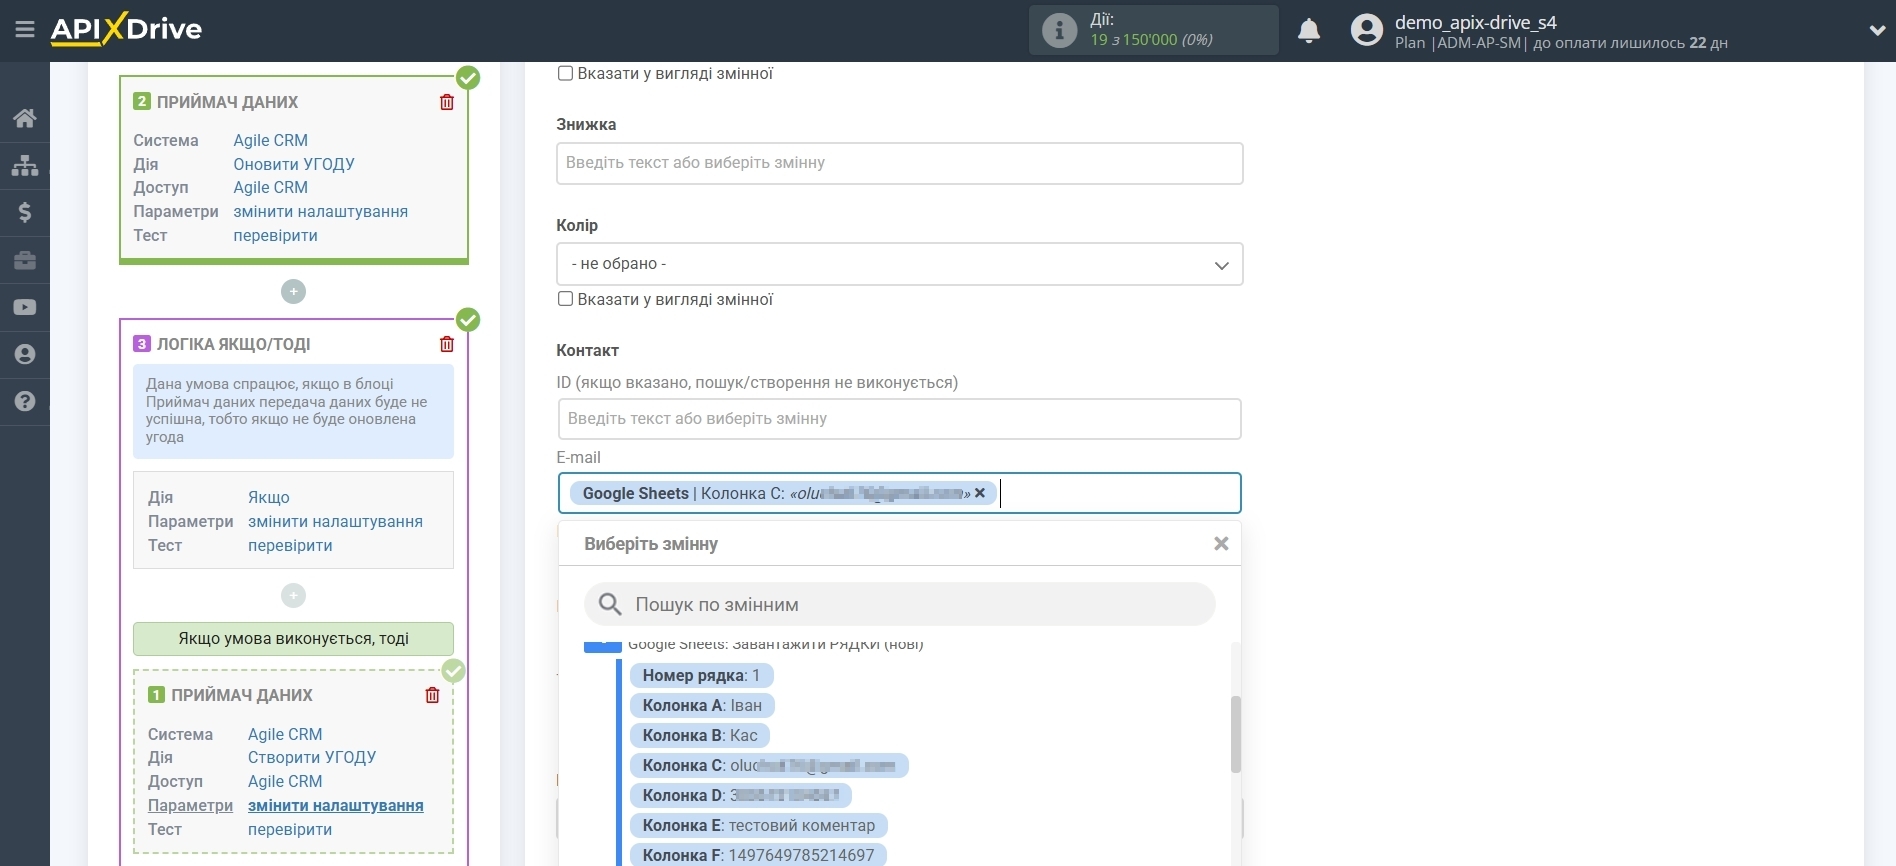Open the user profile icon in sidebar
The image size is (1896, 866).
pos(25,354)
